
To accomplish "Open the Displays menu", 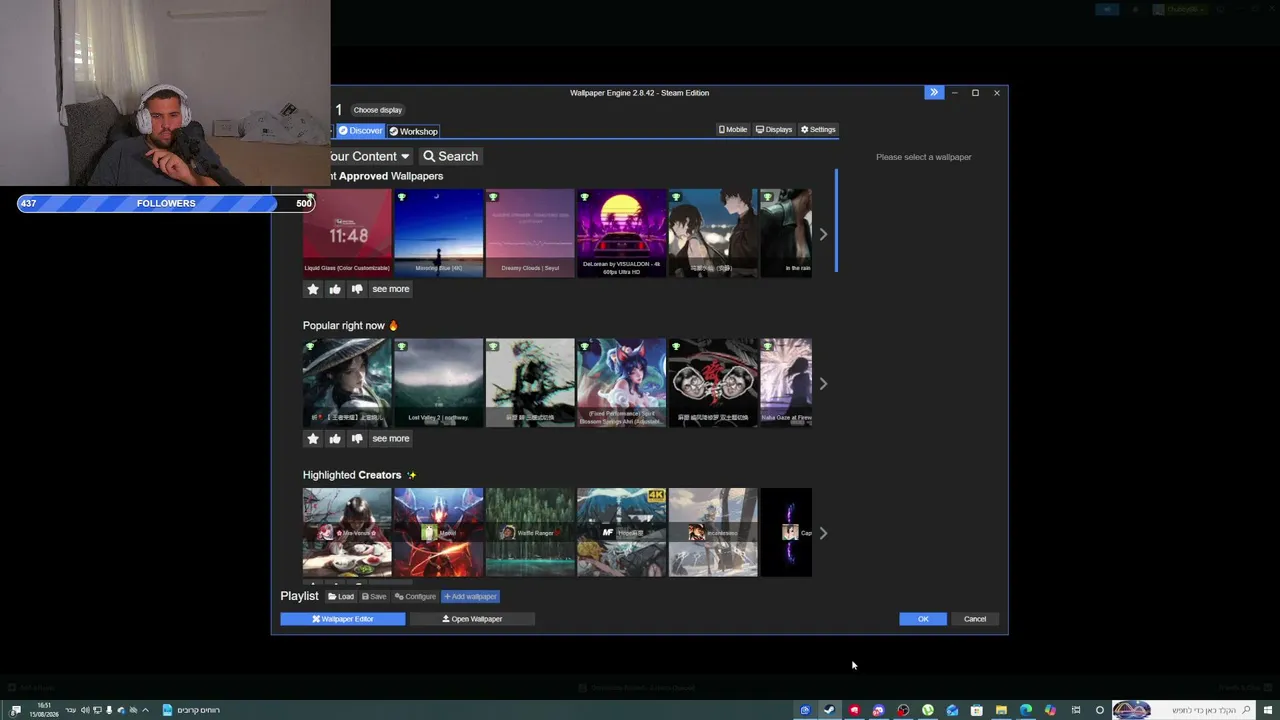I will tap(774, 129).
